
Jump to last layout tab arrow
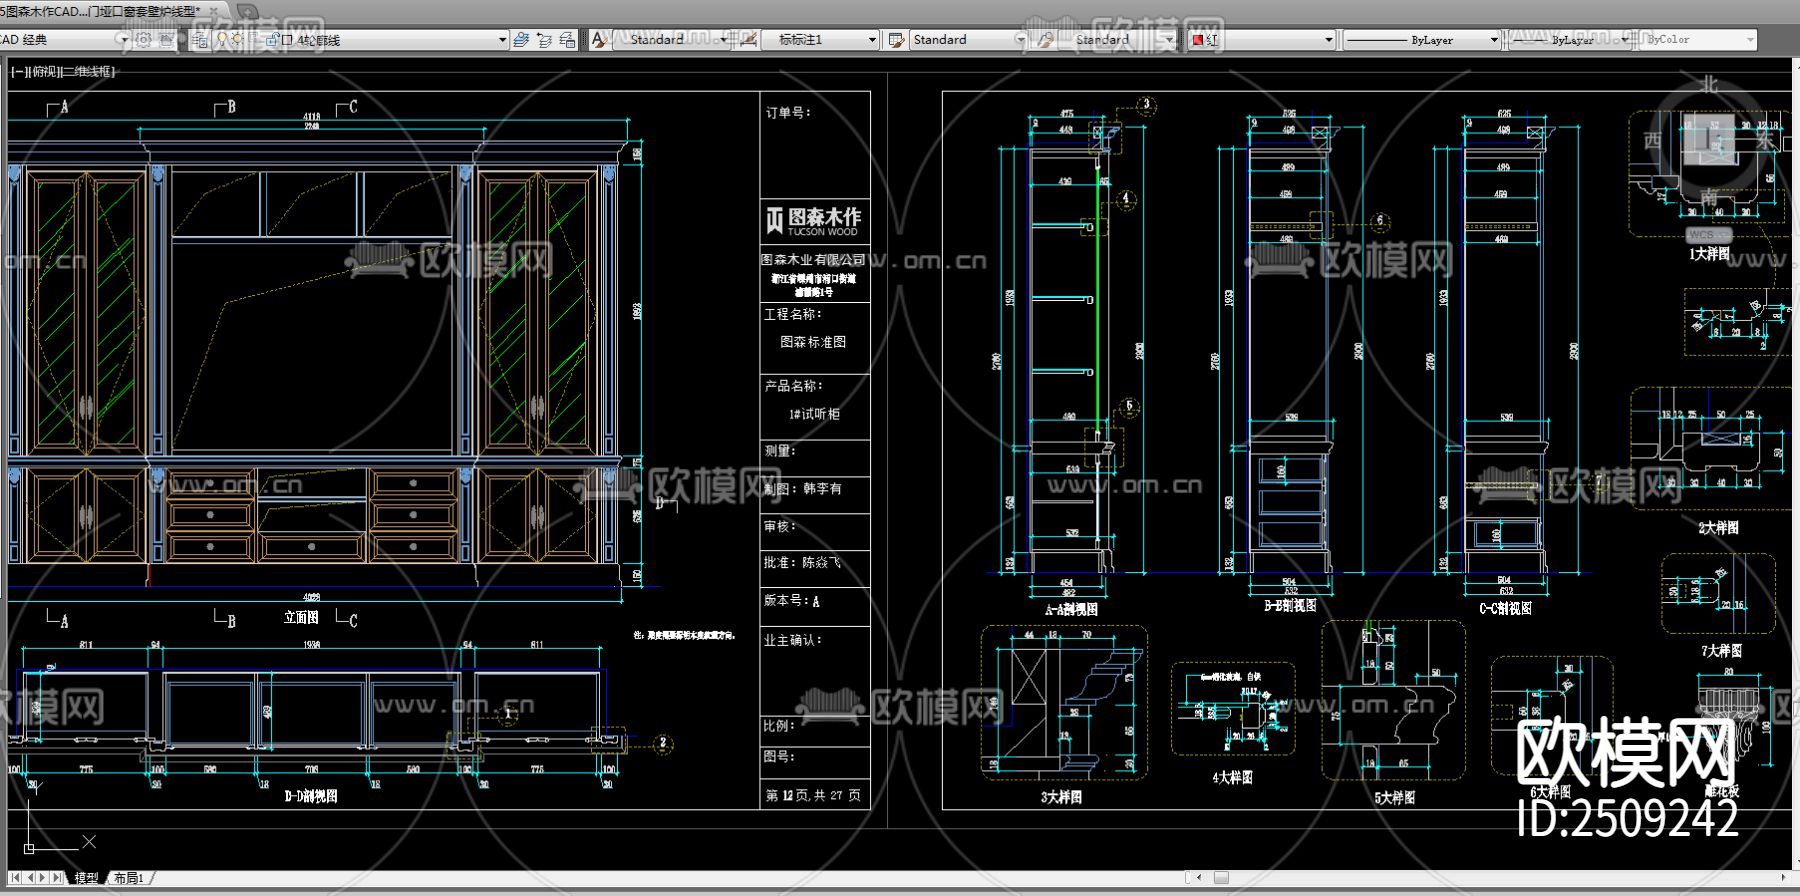coord(57,878)
